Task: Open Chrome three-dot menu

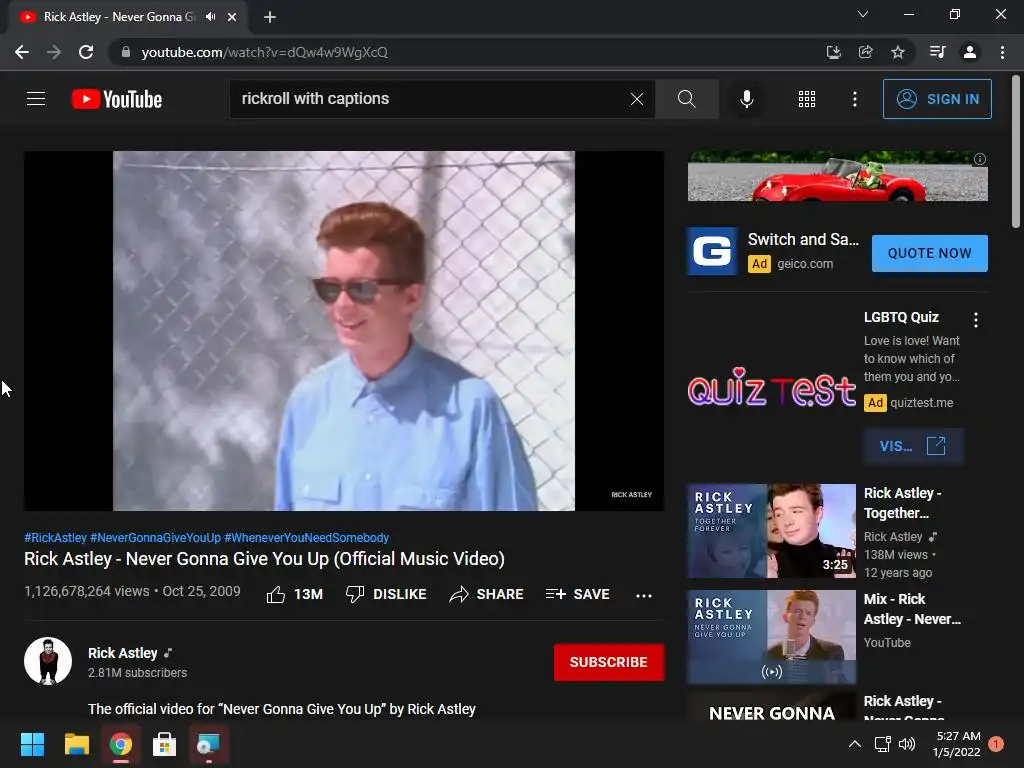Action: pos(1002,52)
